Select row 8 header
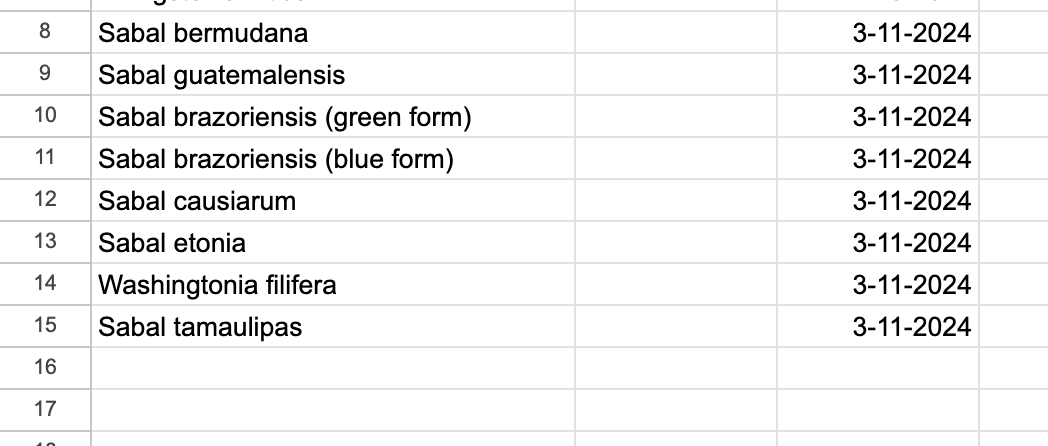Viewport: 1048px width, 446px height. 45,32
